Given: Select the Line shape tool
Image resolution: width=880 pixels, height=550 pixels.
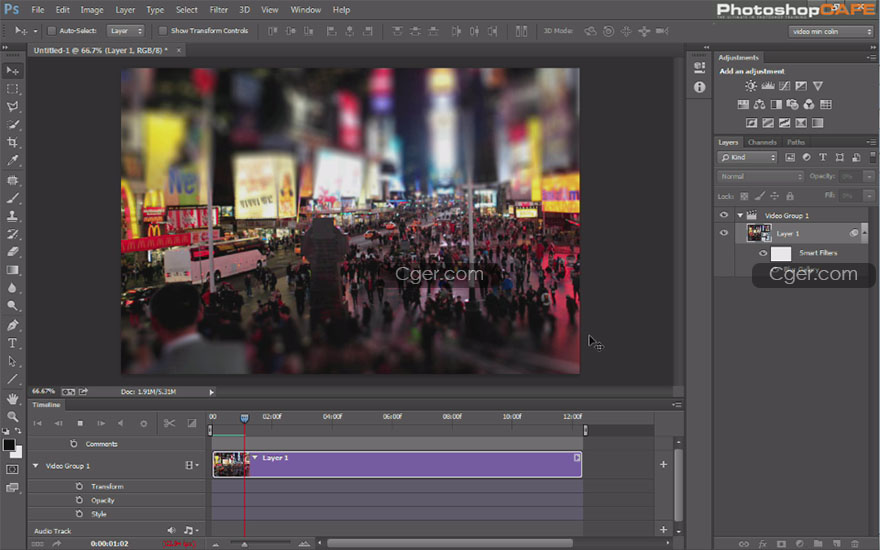Looking at the screenshot, I should pyautogui.click(x=12, y=379).
